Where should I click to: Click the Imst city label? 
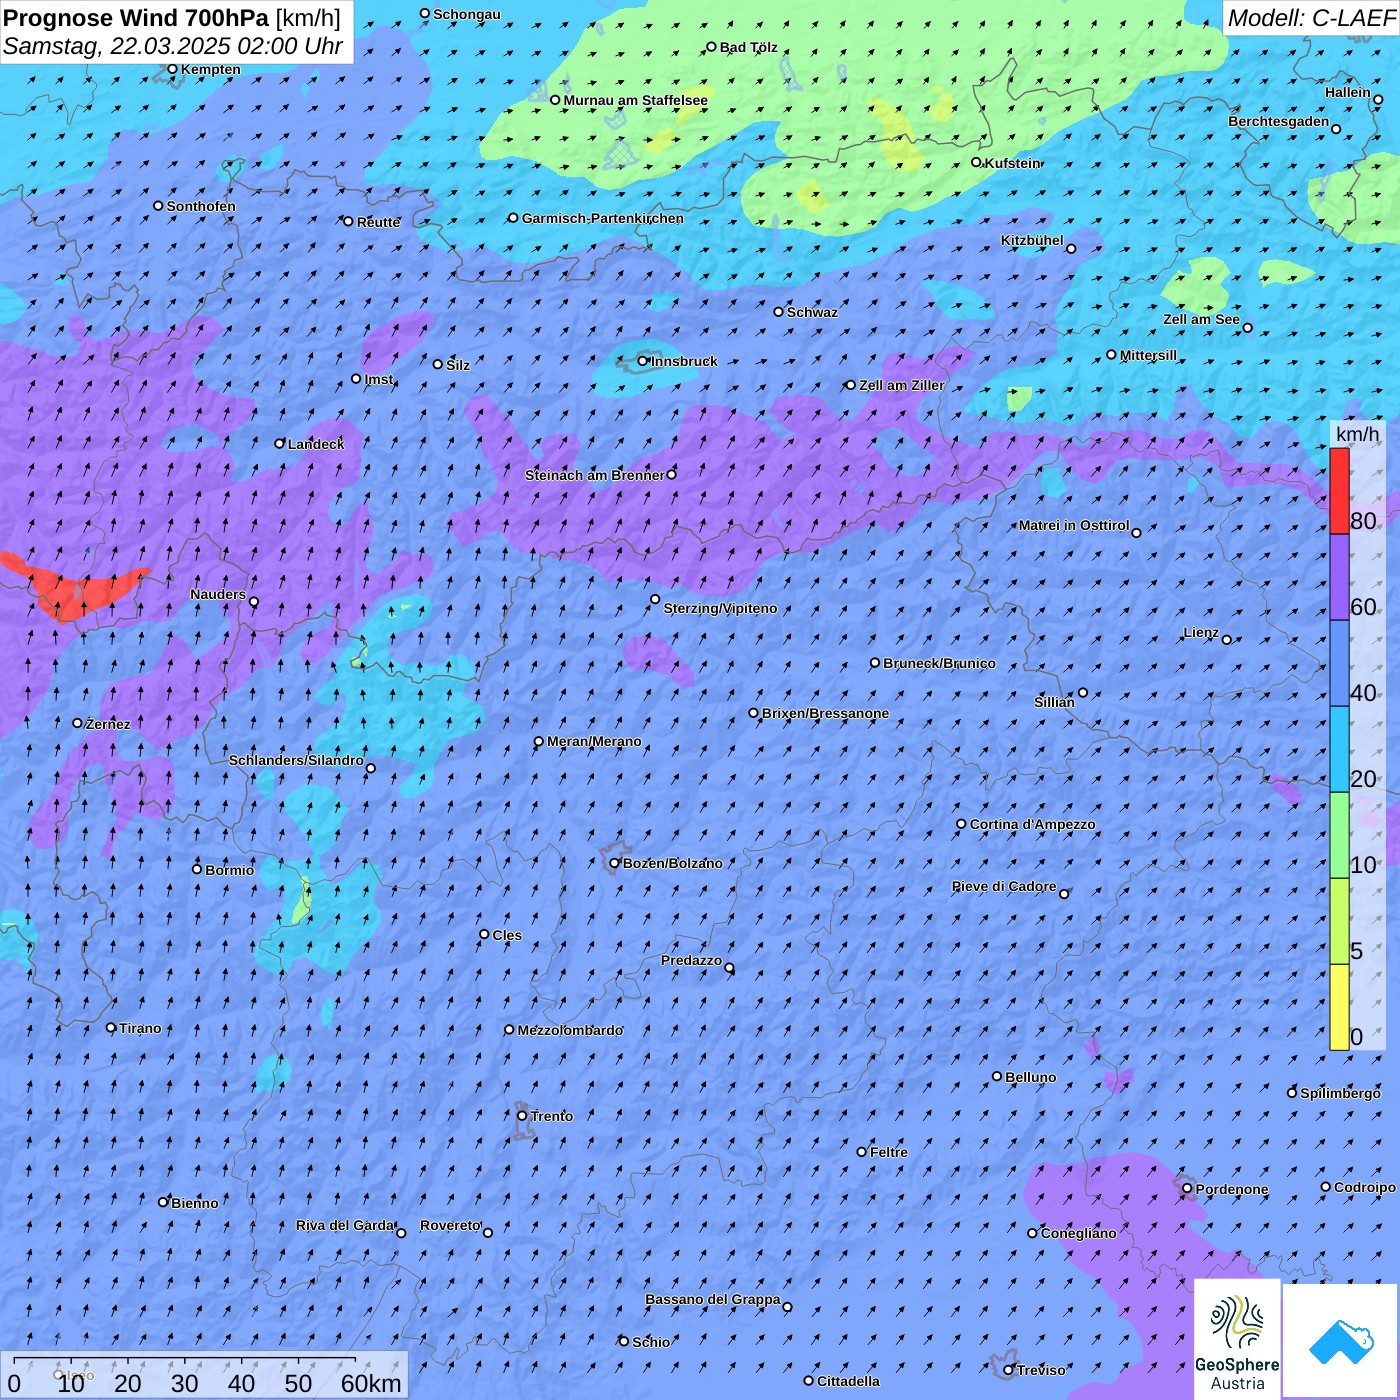pyautogui.click(x=378, y=379)
